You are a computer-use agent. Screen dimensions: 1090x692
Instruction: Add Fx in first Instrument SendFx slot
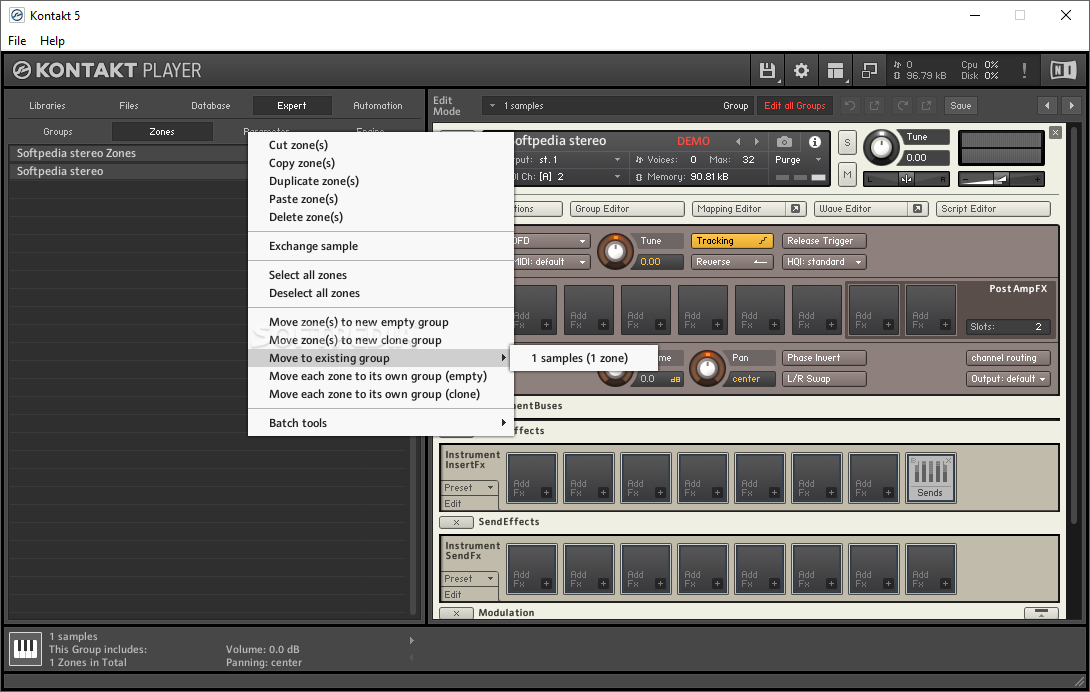[x=532, y=569]
